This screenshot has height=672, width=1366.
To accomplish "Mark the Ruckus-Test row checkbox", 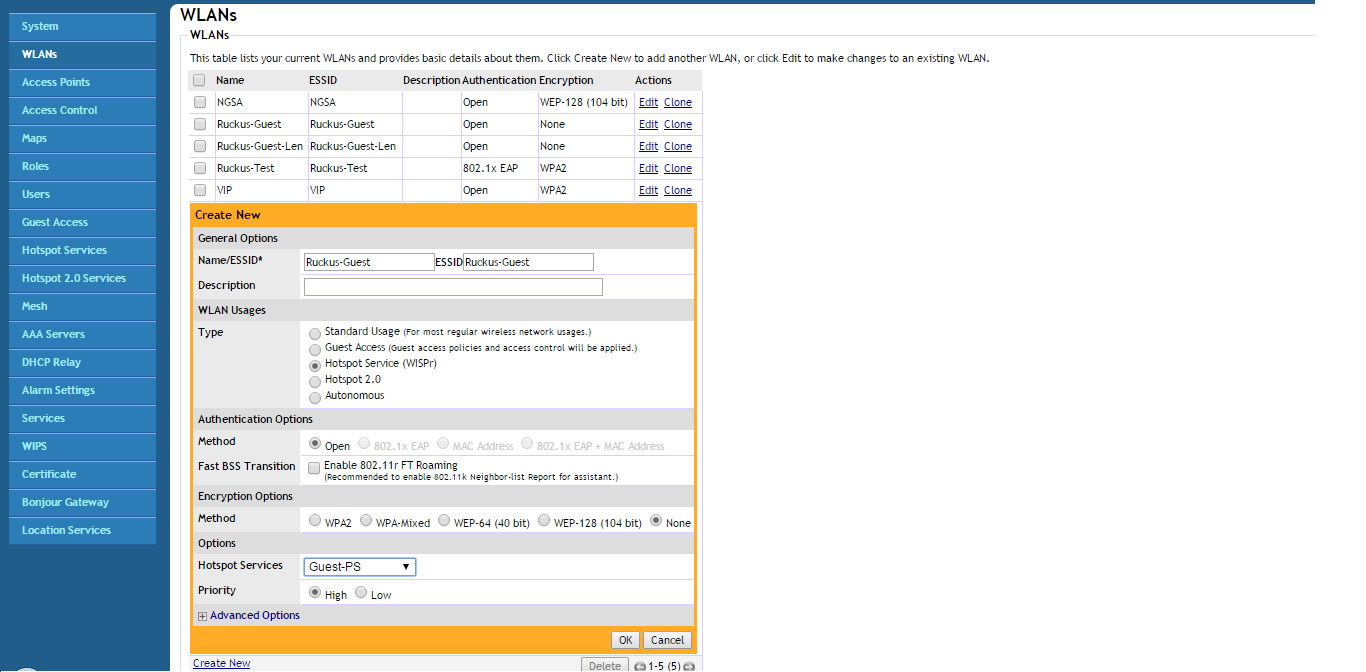I will coord(200,168).
